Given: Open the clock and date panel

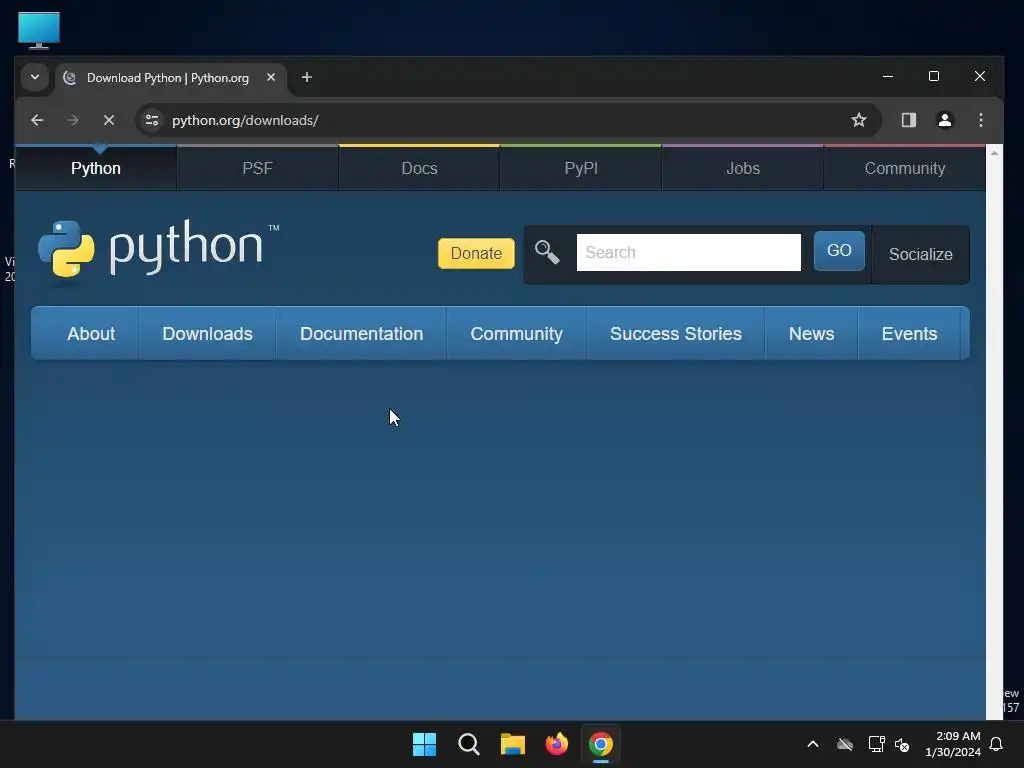Looking at the screenshot, I should point(953,744).
